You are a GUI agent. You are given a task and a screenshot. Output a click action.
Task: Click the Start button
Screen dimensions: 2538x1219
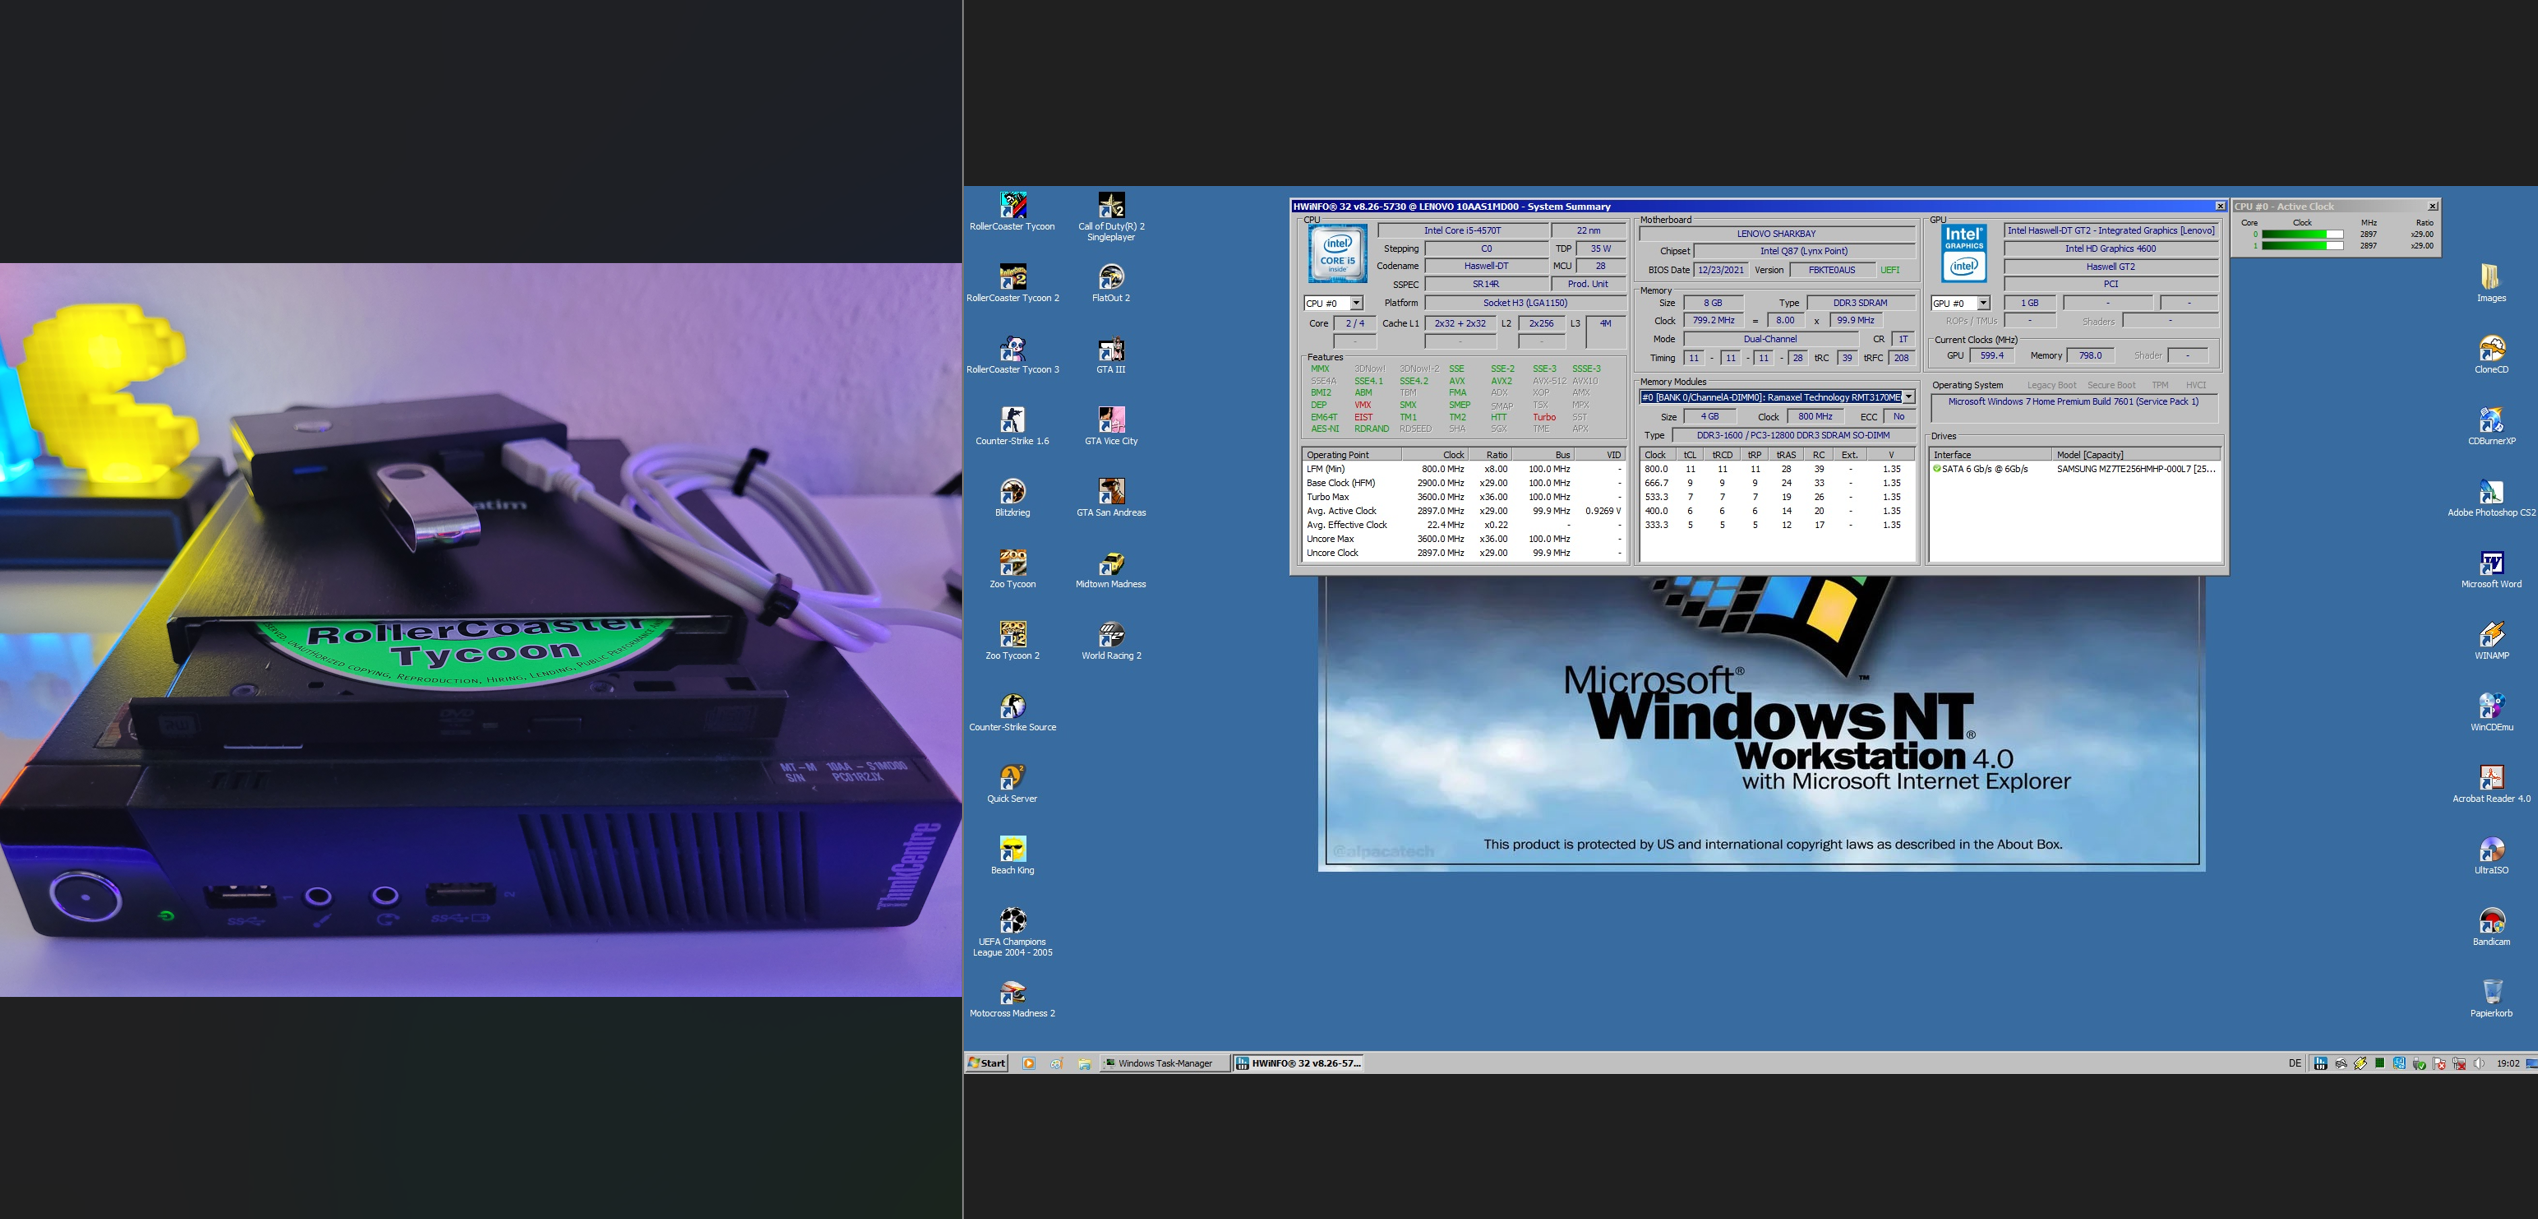tap(987, 1063)
